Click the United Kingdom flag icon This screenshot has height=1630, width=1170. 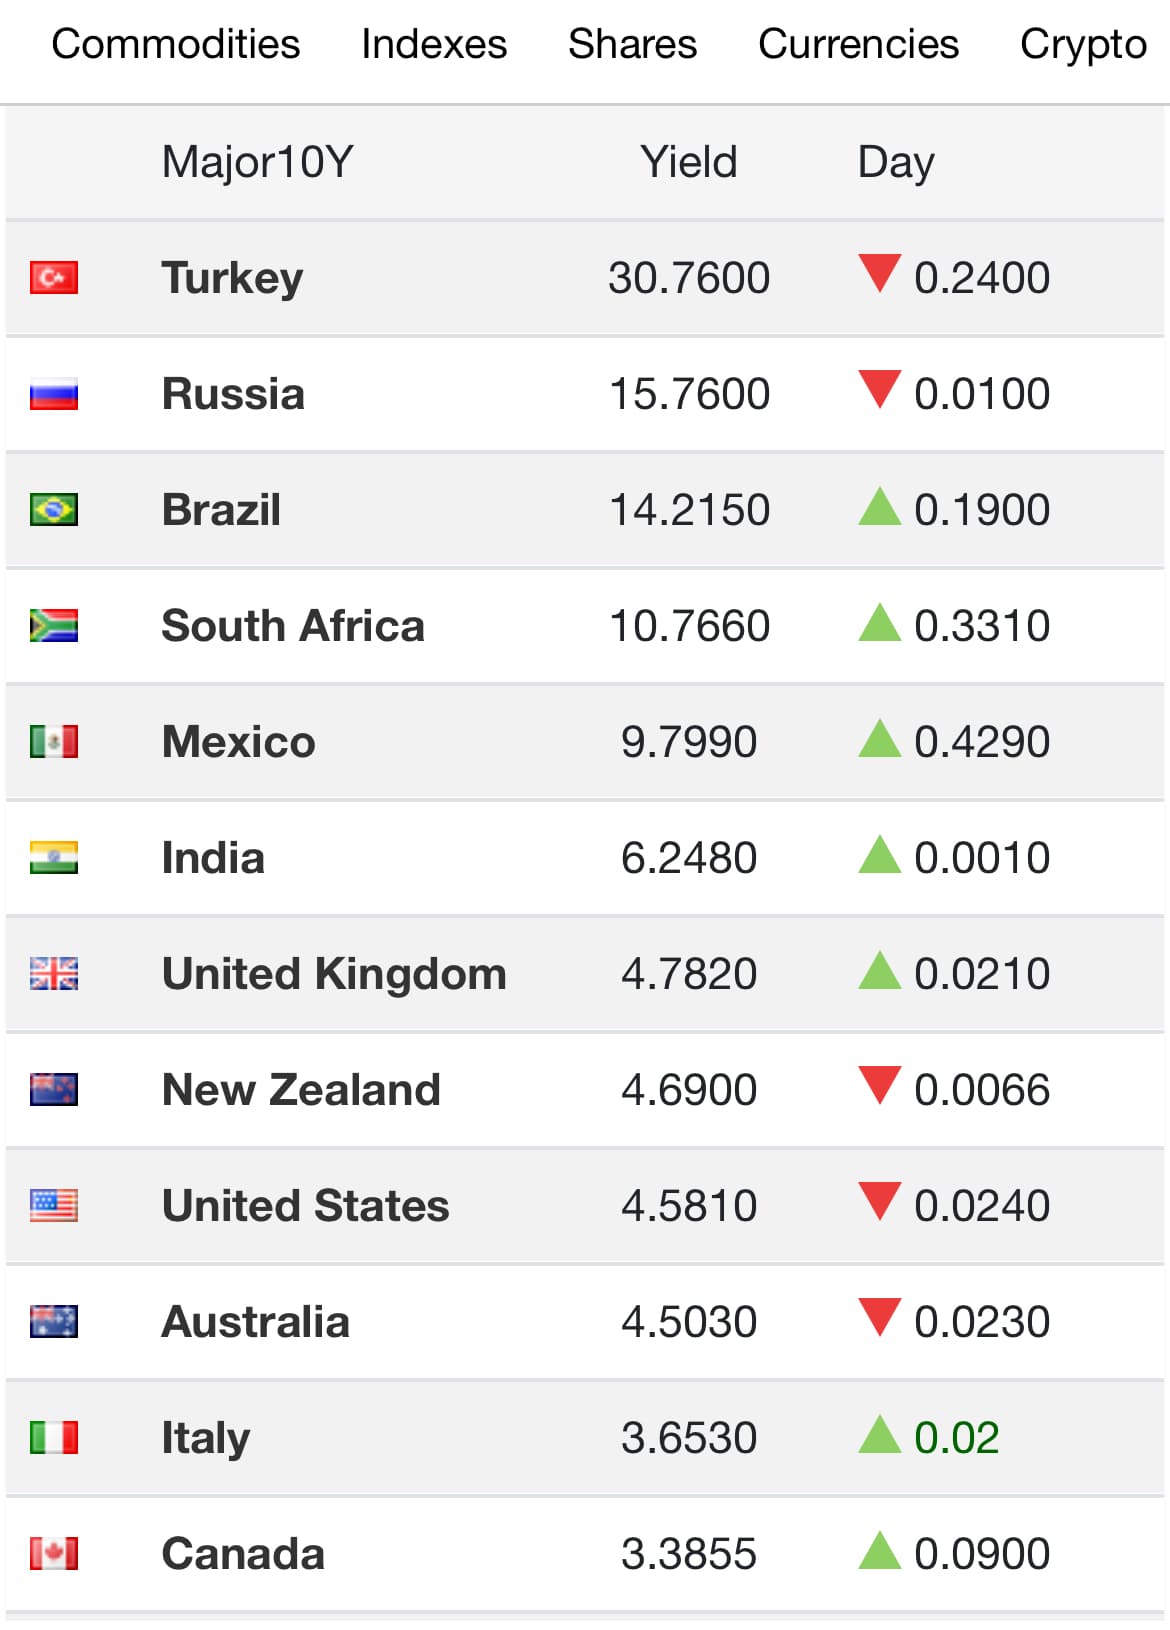pos(54,973)
